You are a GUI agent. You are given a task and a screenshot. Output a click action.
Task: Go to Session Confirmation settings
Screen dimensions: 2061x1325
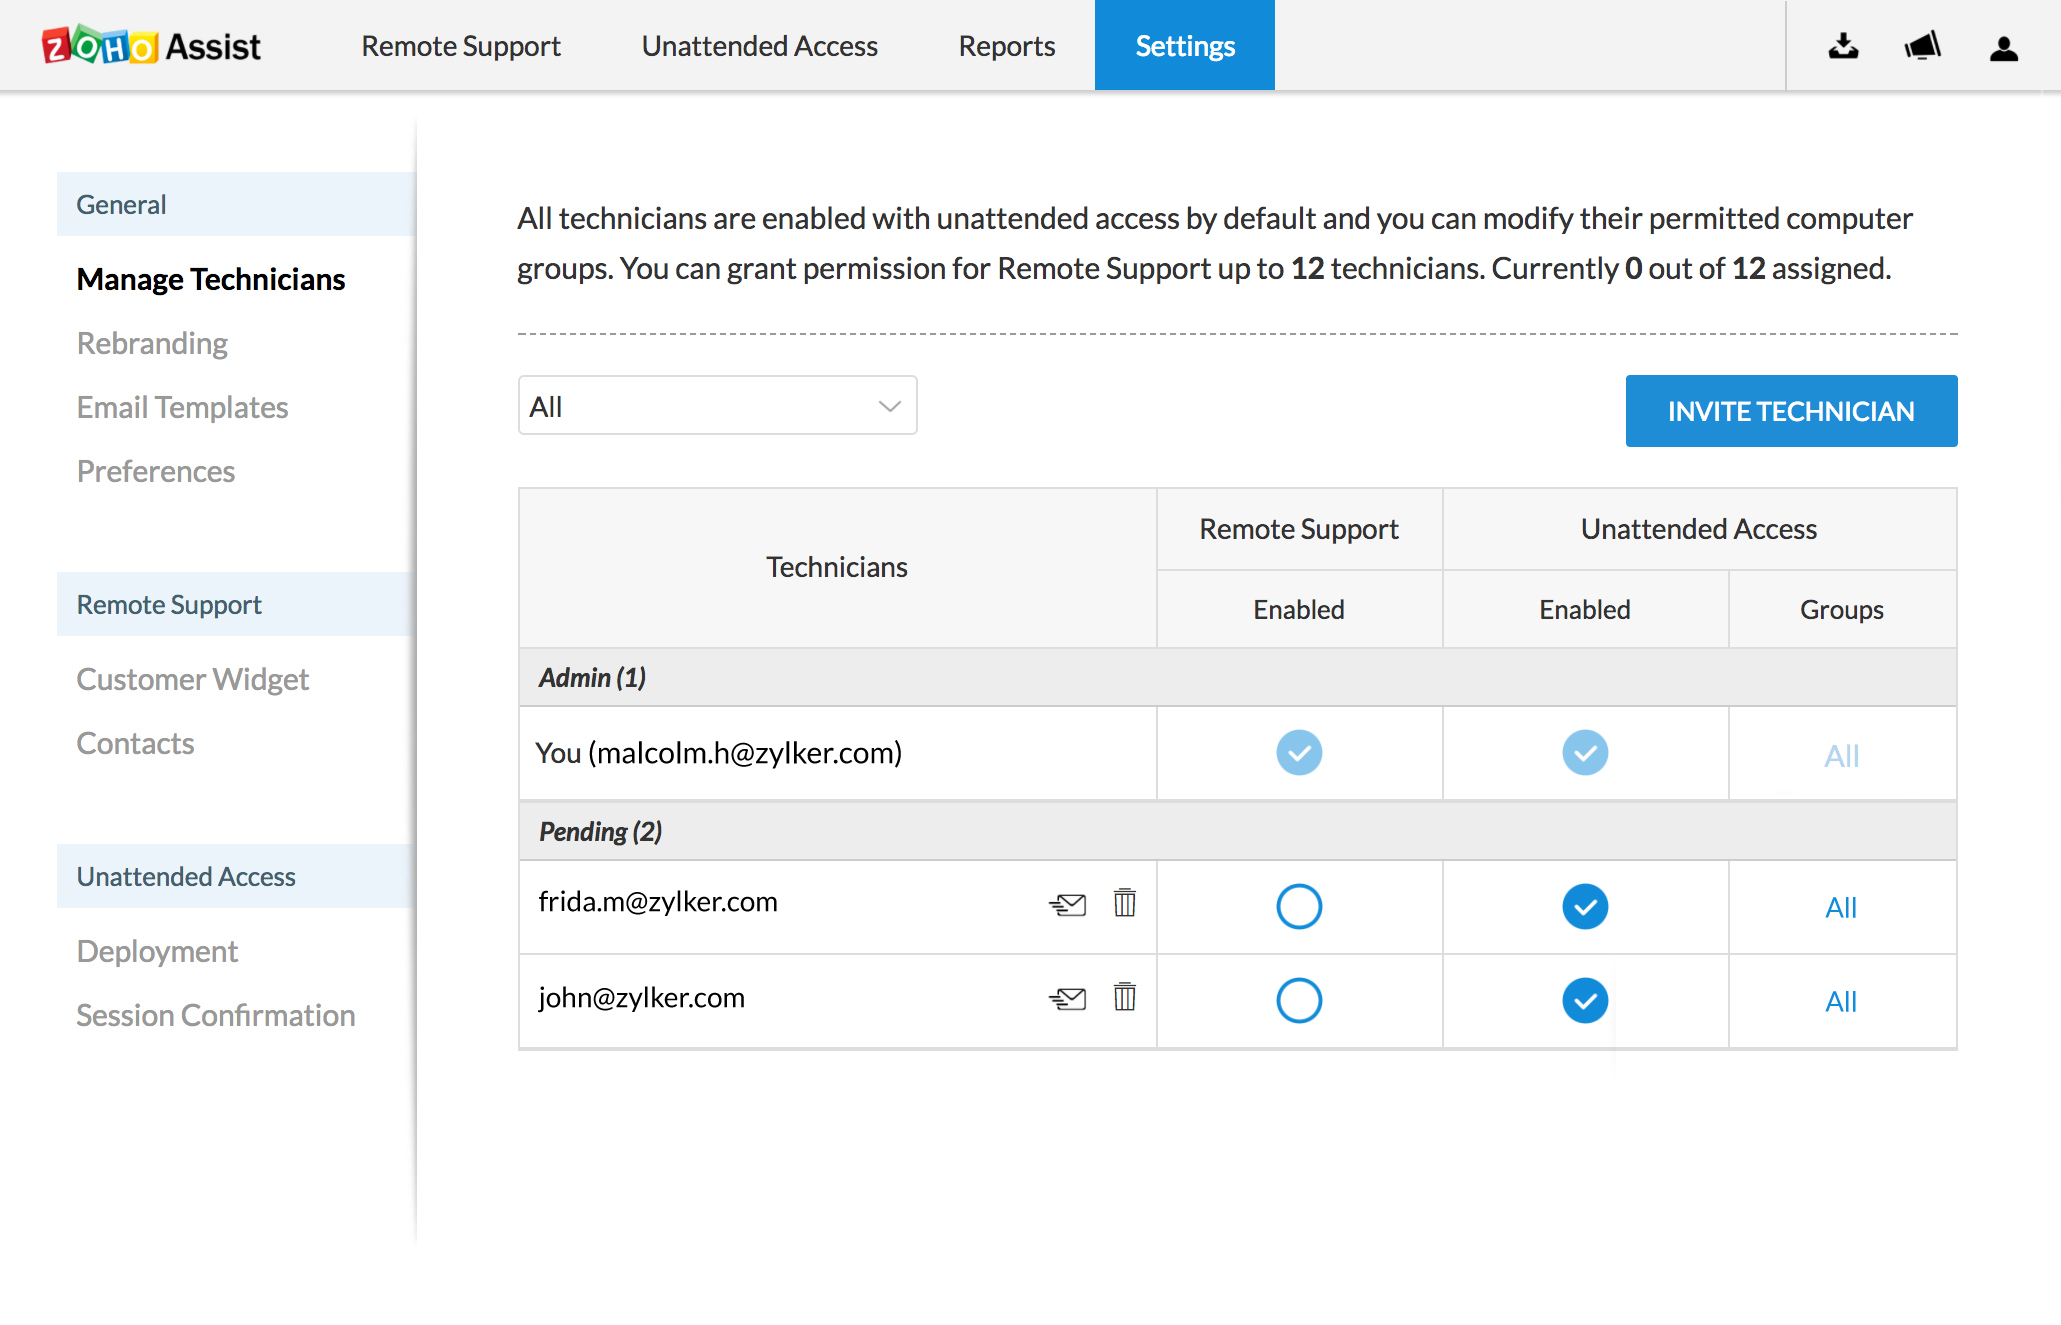216,1015
